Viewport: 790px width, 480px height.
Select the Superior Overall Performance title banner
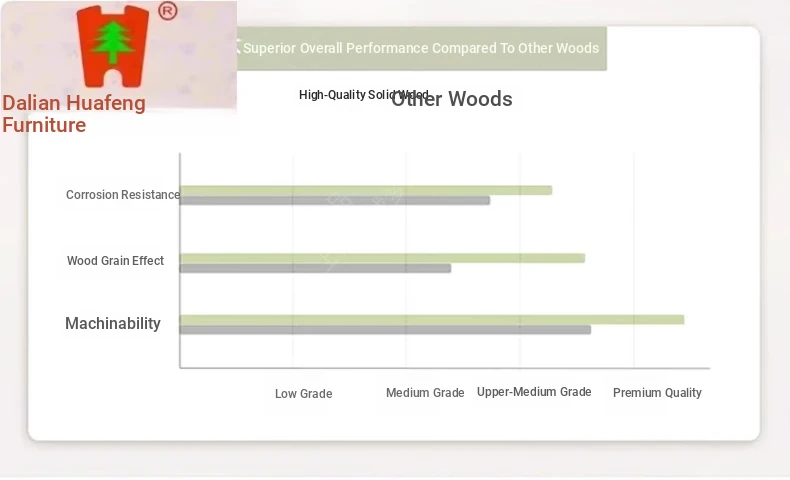421,48
